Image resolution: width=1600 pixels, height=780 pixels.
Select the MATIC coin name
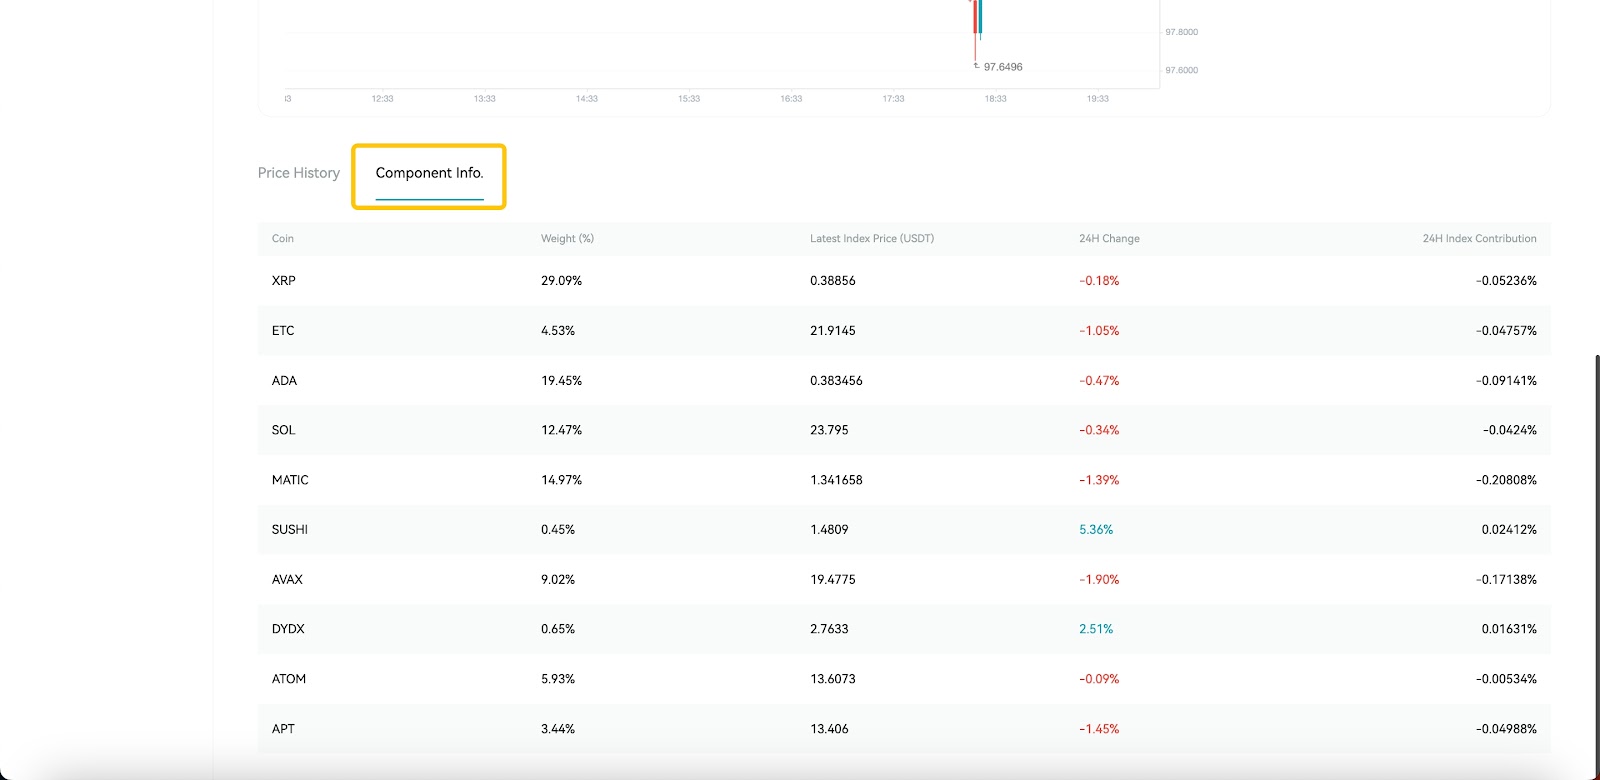[x=290, y=480]
